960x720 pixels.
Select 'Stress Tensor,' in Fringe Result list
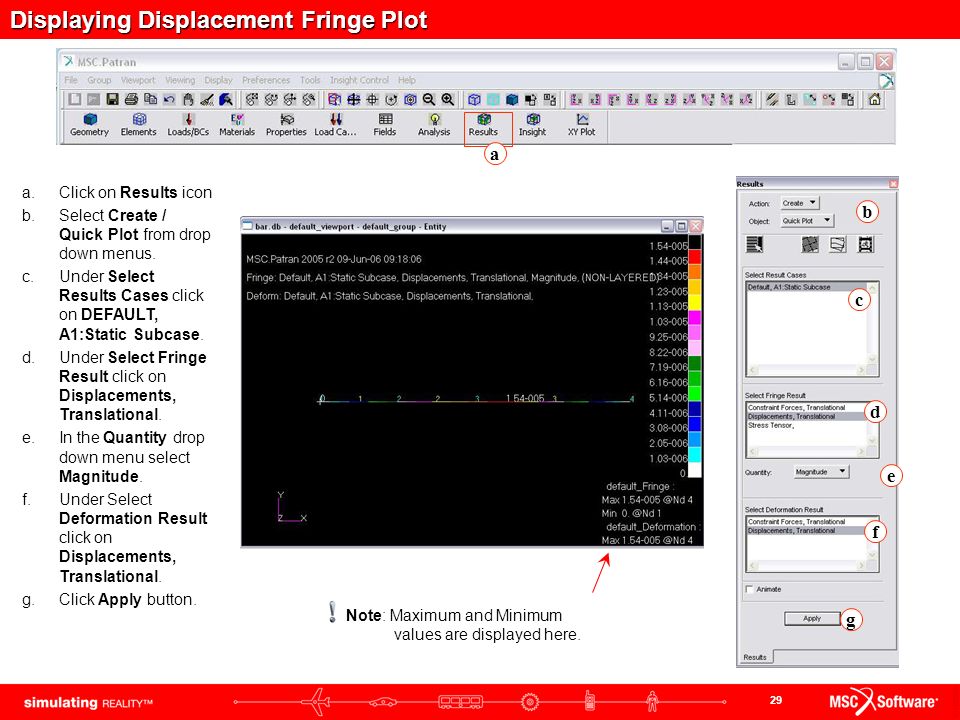coord(807,426)
